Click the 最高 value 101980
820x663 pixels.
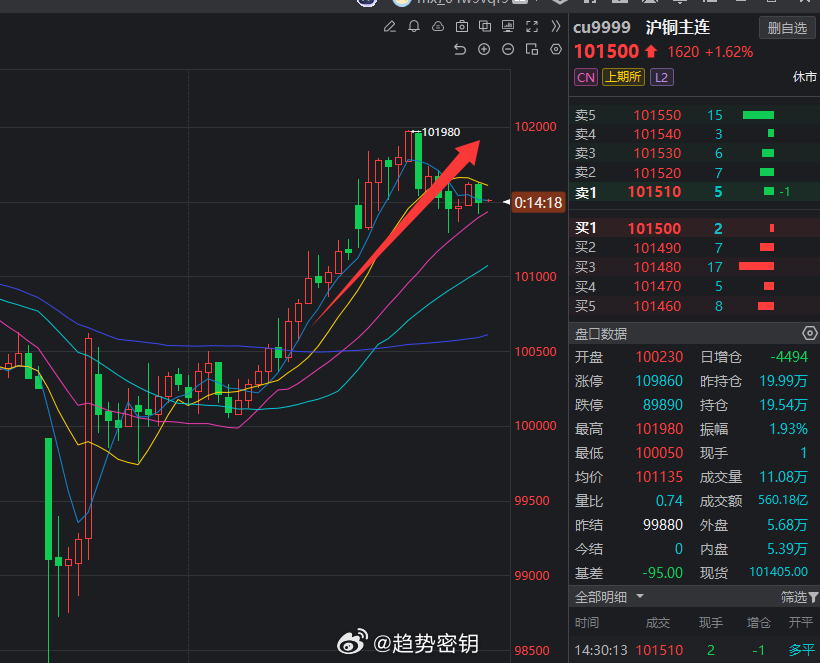(659, 429)
